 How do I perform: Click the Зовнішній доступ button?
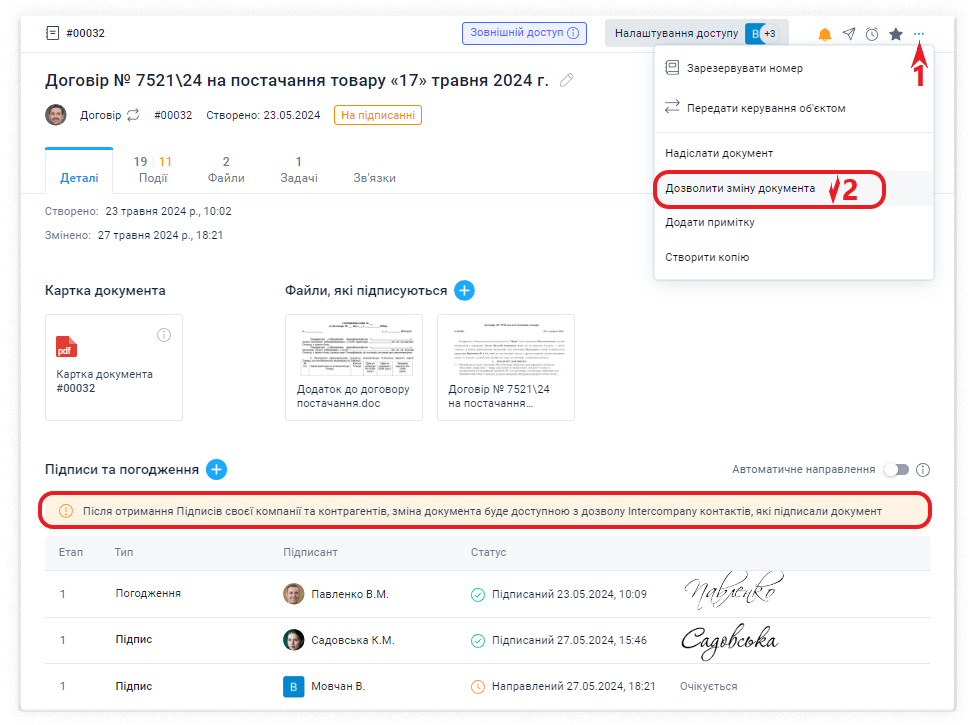coord(524,33)
